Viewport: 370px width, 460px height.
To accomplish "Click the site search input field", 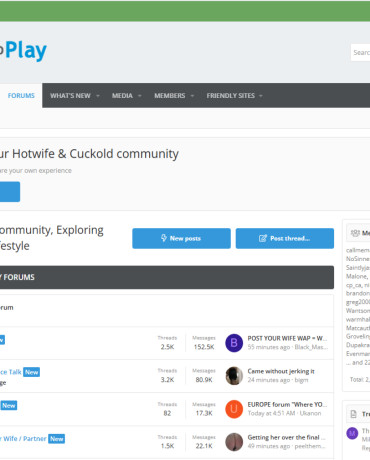I will [360, 52].
